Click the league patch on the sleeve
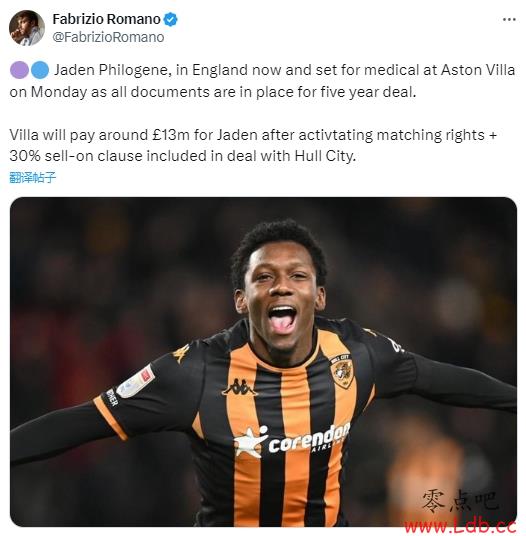526x536 pixels. (136, 381)
